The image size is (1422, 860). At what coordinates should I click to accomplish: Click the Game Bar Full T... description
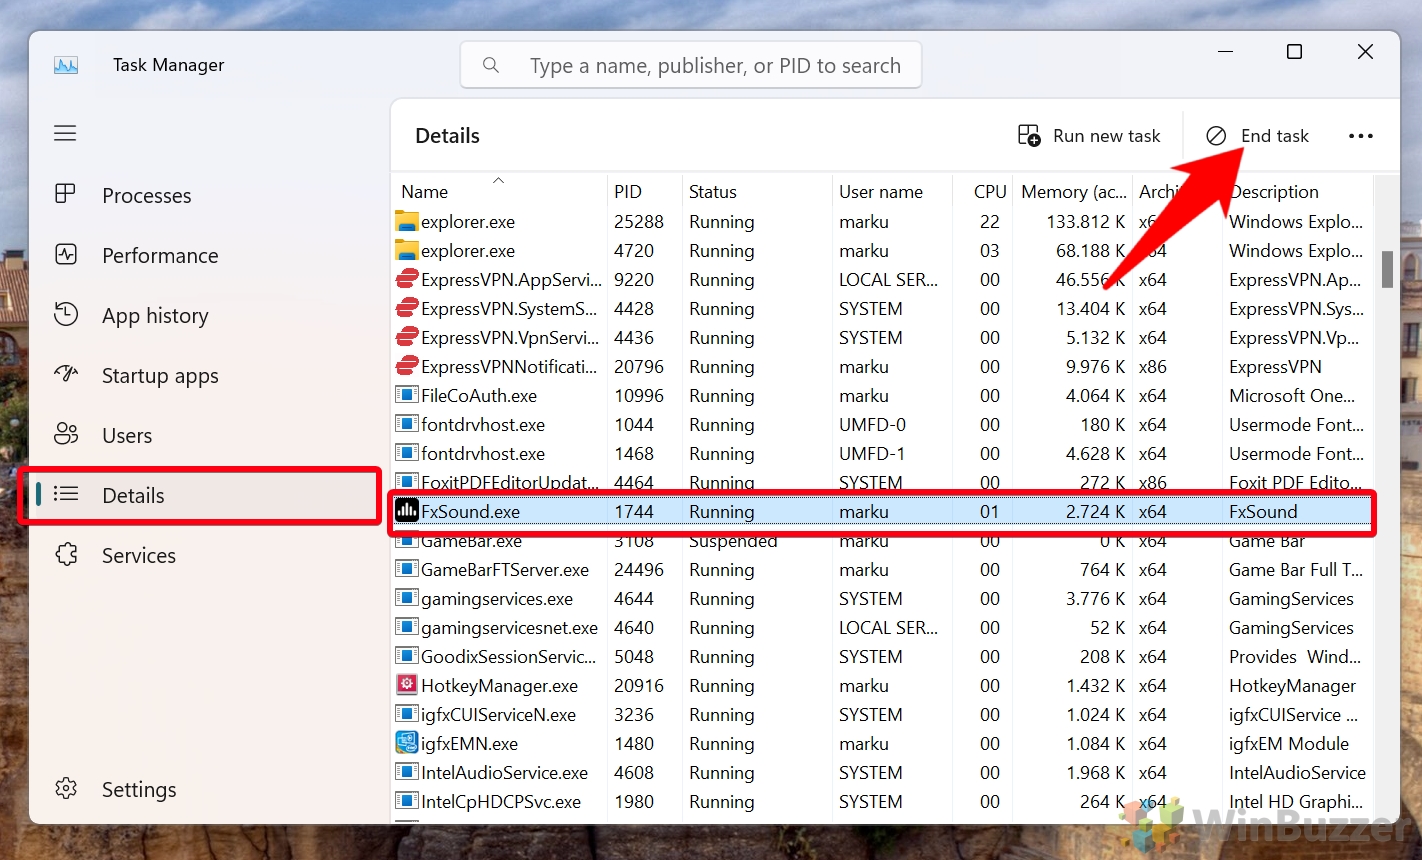pos(1296,569)
